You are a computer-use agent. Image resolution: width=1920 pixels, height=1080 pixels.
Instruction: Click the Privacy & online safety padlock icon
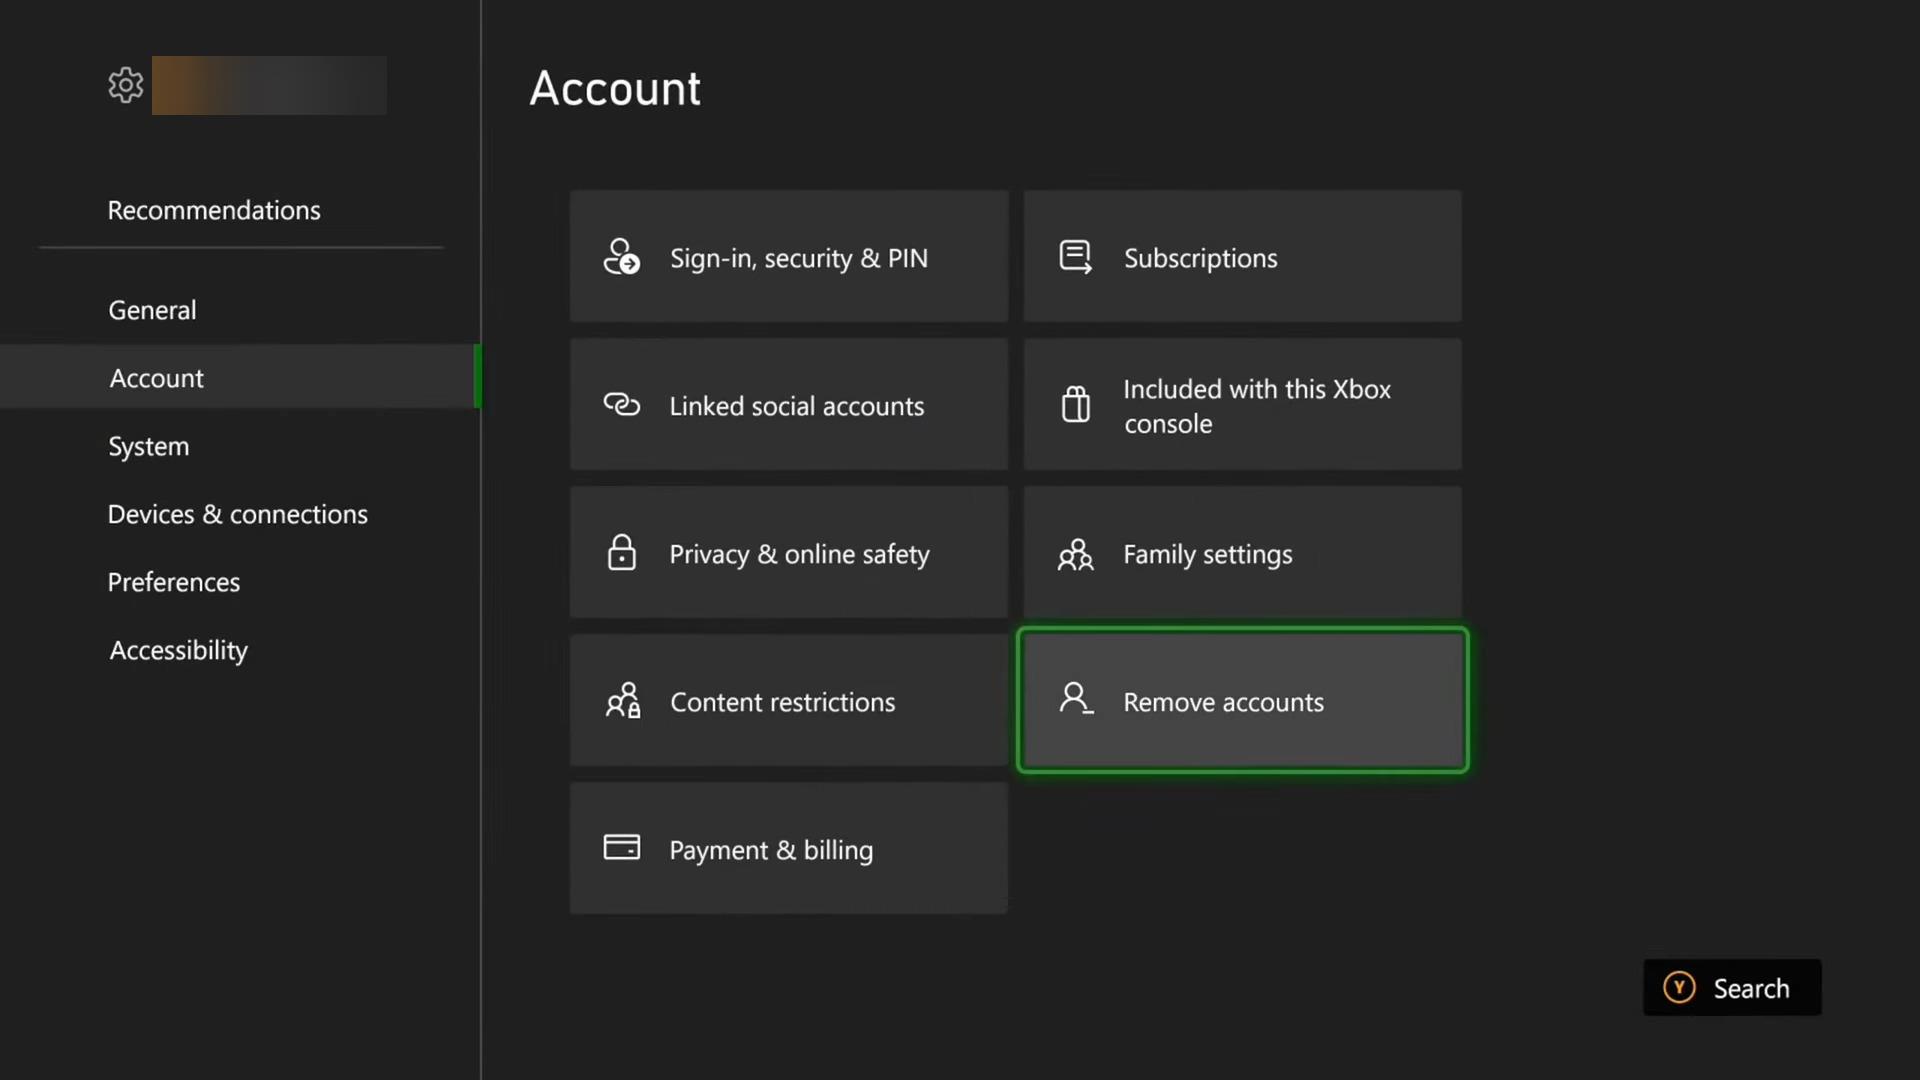[621, 552]
